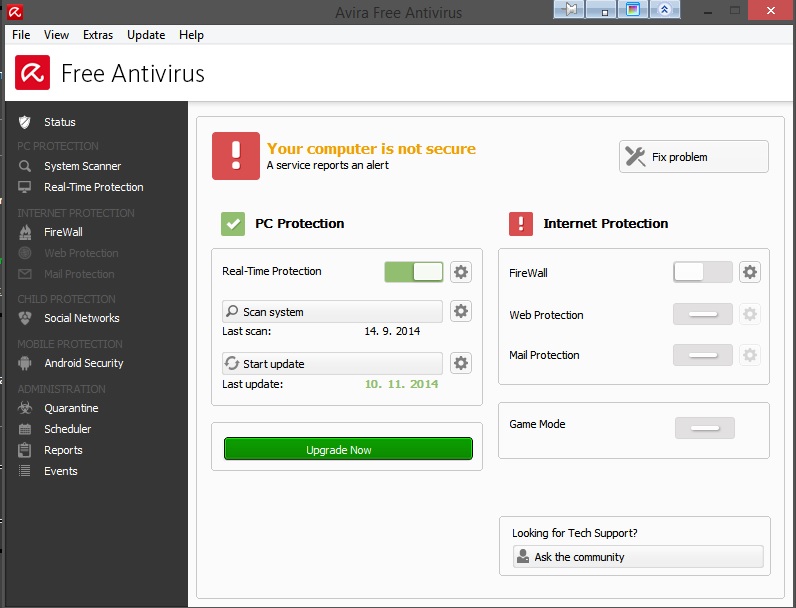Select Social Networks label in the sidebar
The width and height of the screenshot is (796, 608).
tap(81, 318)
